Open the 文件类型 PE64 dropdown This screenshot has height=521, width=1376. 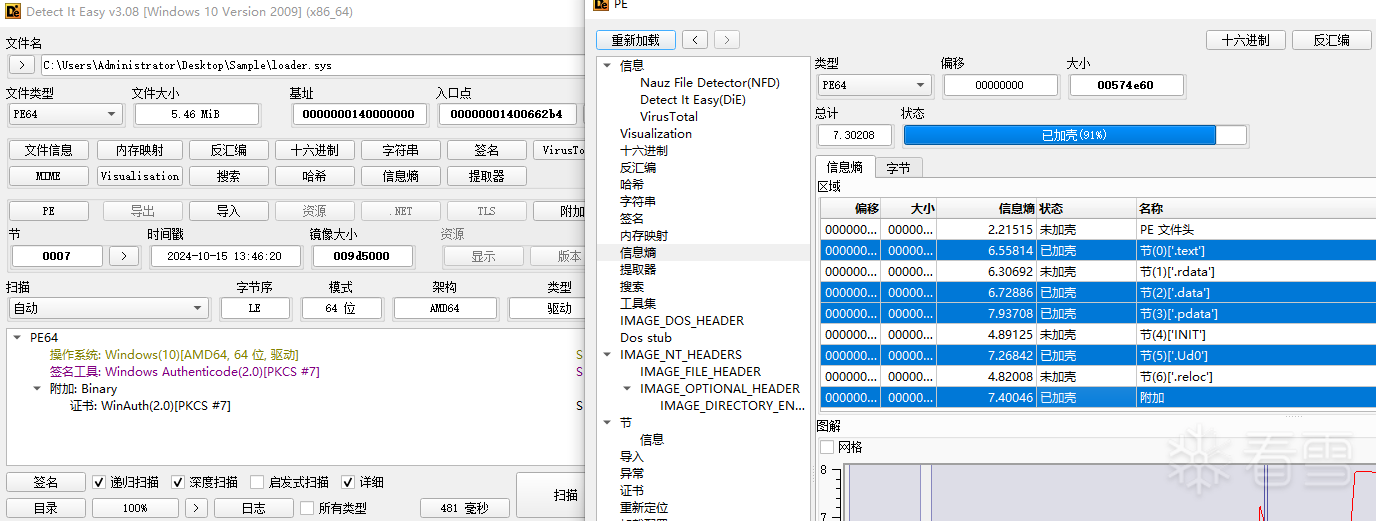(x=65, y=114)
